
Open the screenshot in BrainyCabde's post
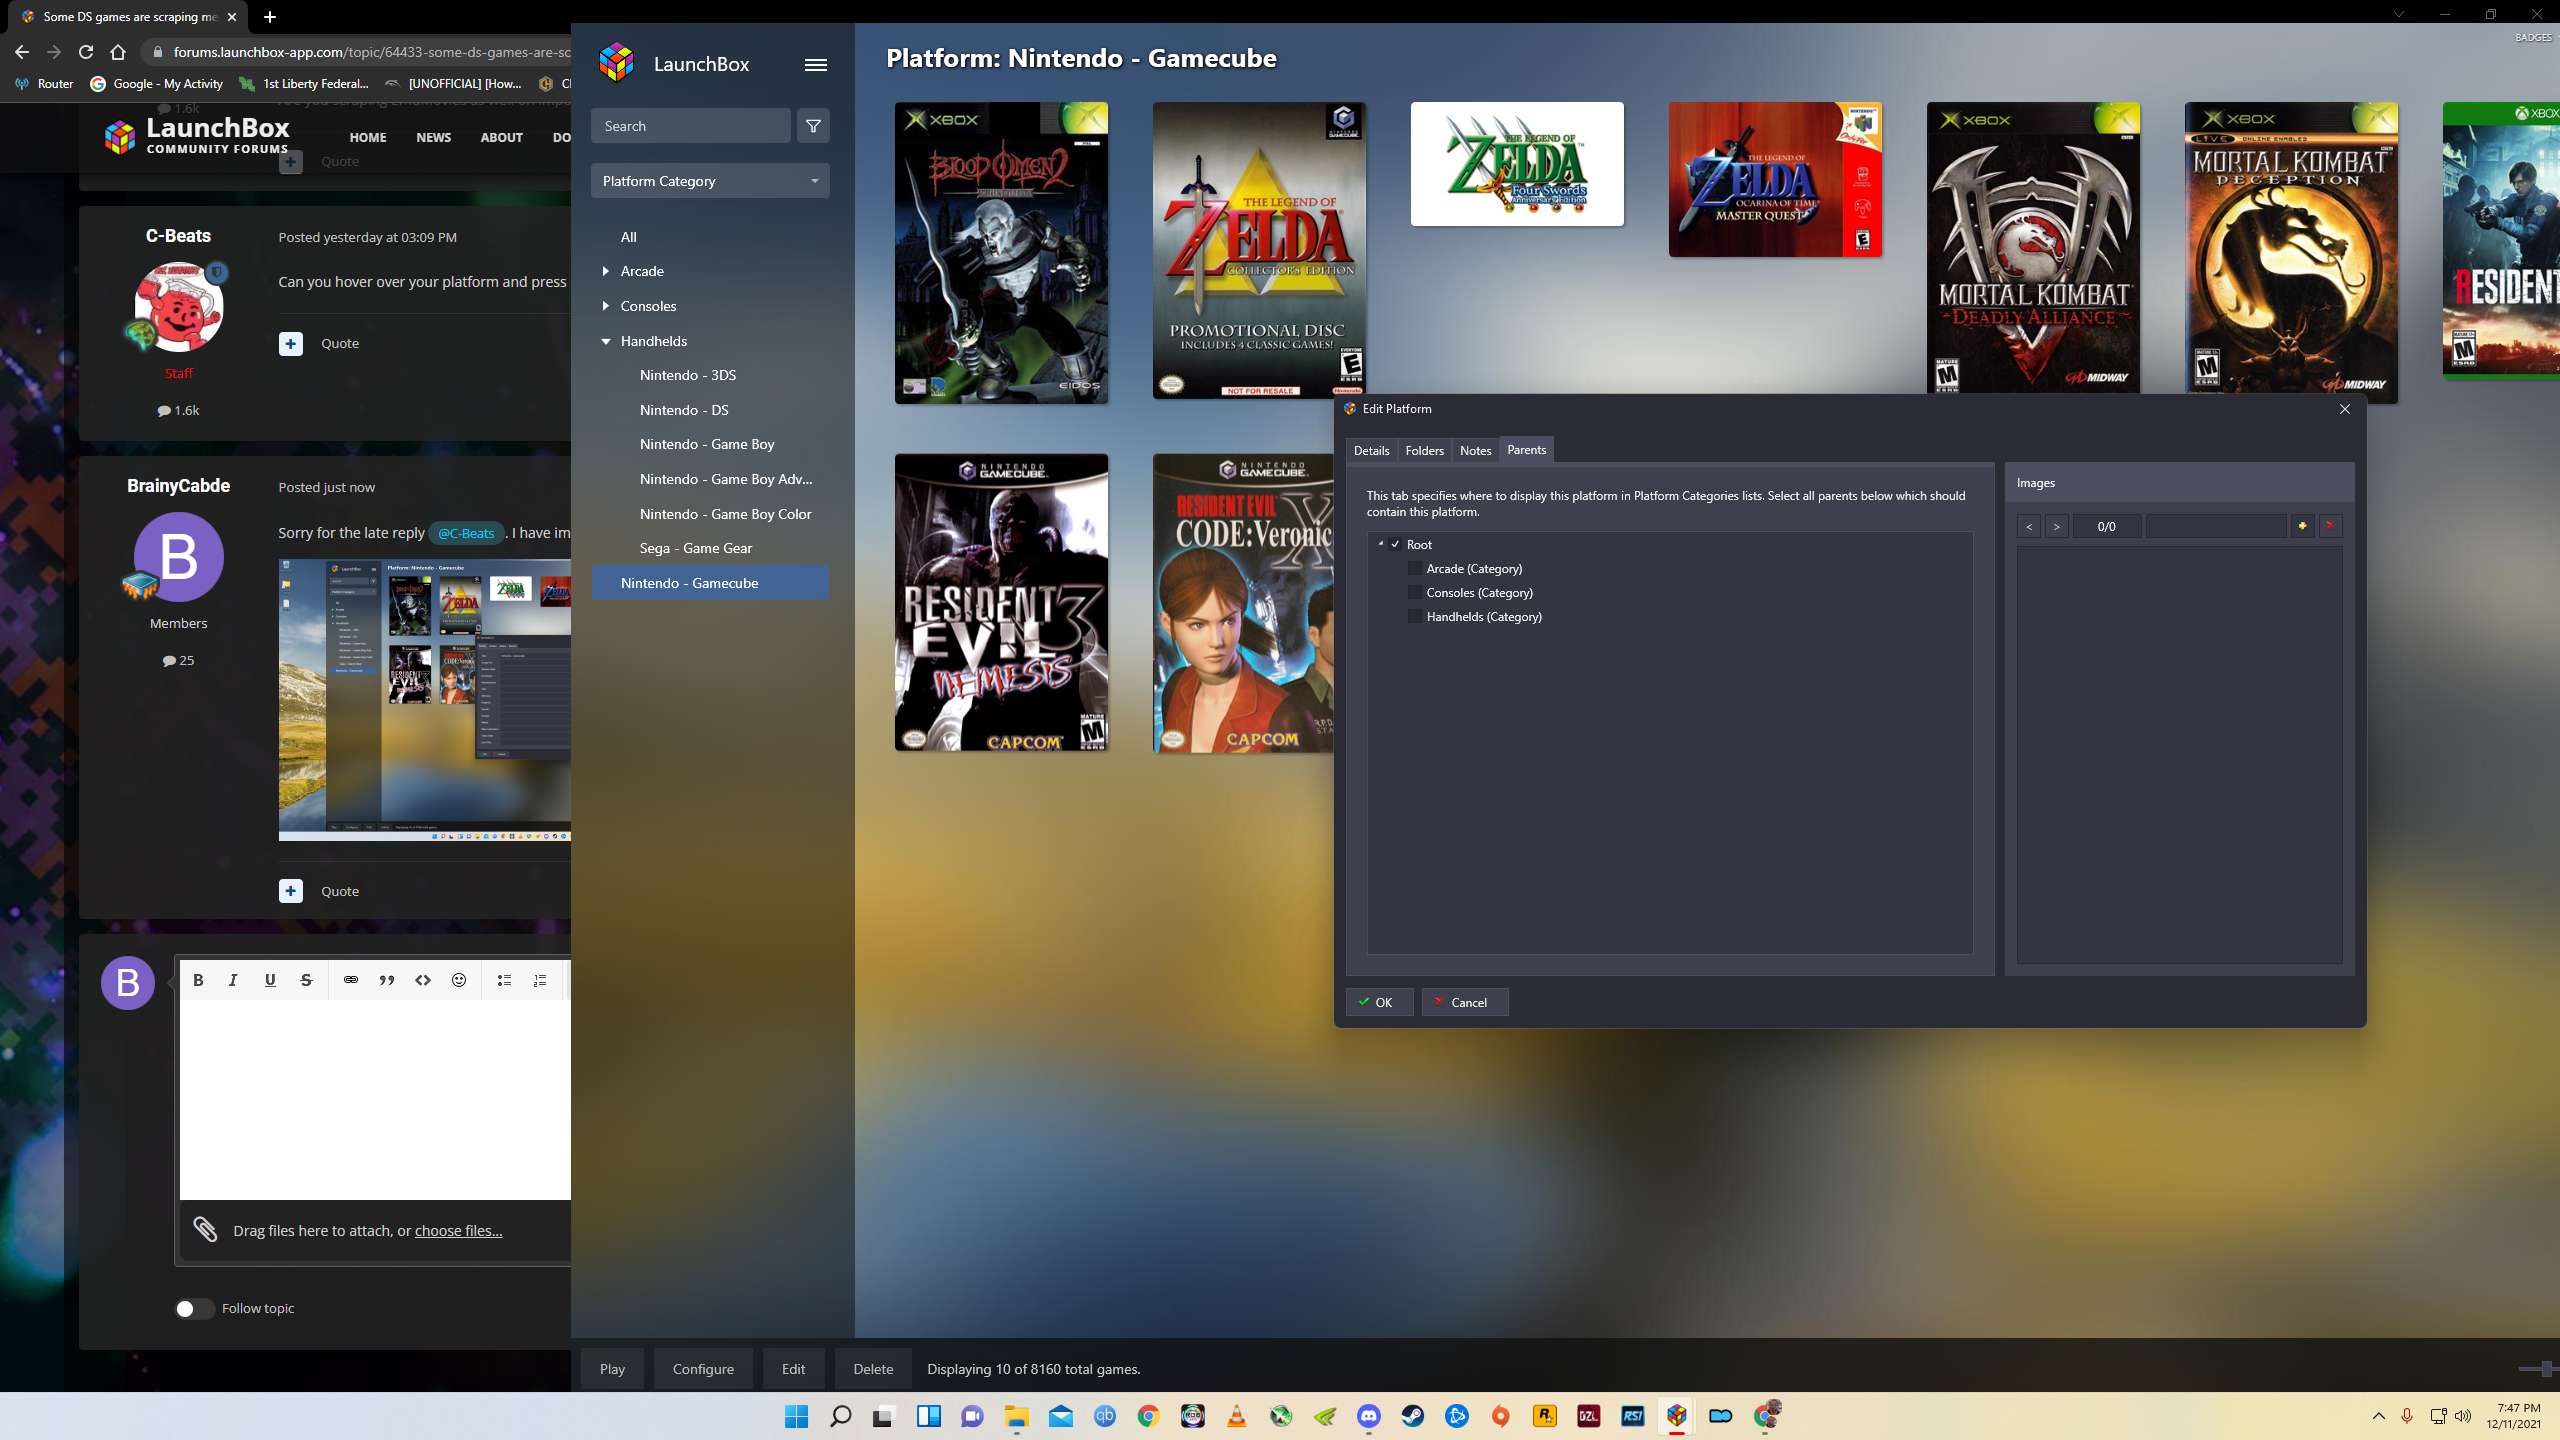(424, 700)
